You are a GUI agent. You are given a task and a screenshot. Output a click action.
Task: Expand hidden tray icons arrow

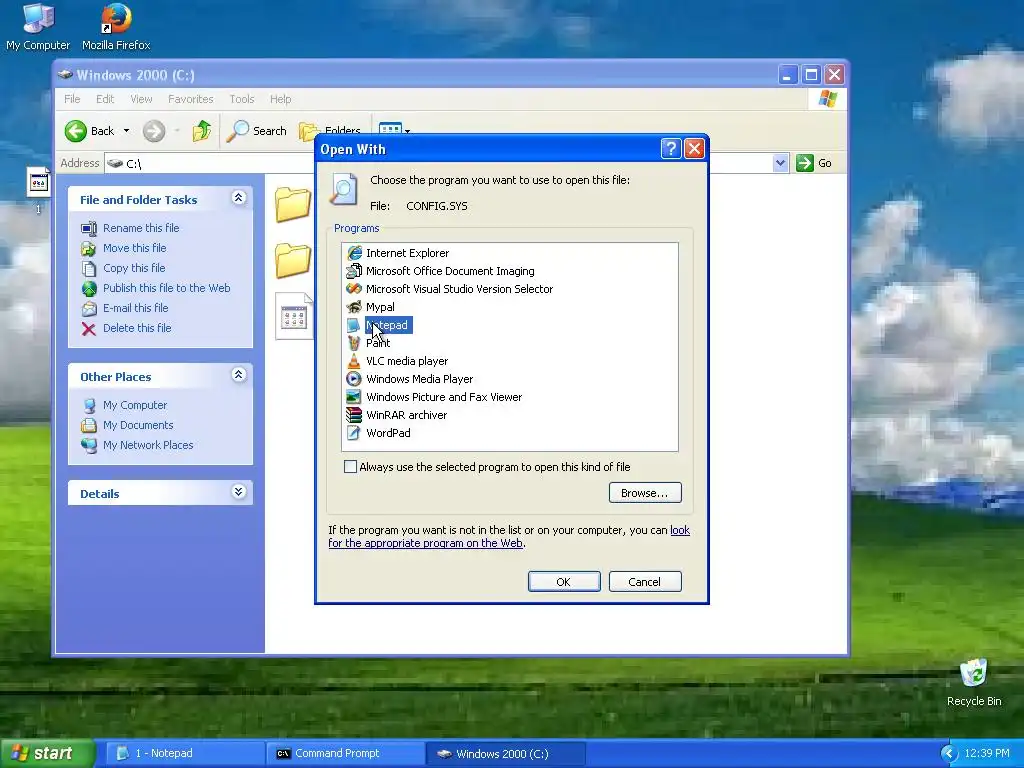click(949, 754)
